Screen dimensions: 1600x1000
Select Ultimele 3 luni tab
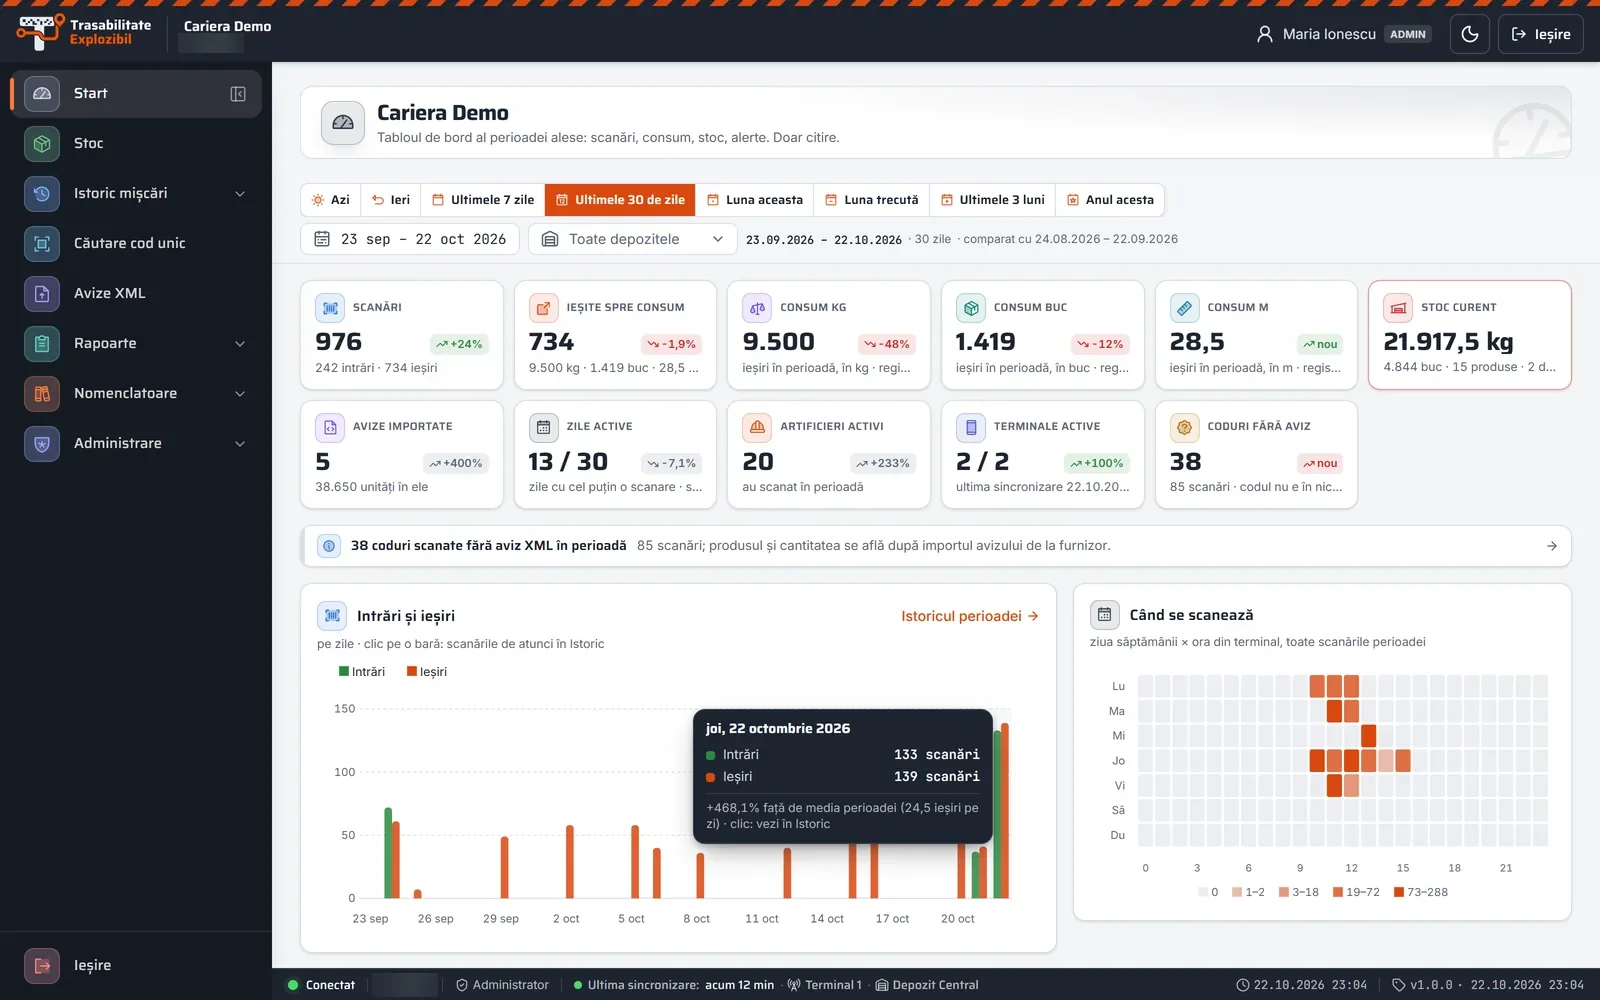[x=993, y=200]
